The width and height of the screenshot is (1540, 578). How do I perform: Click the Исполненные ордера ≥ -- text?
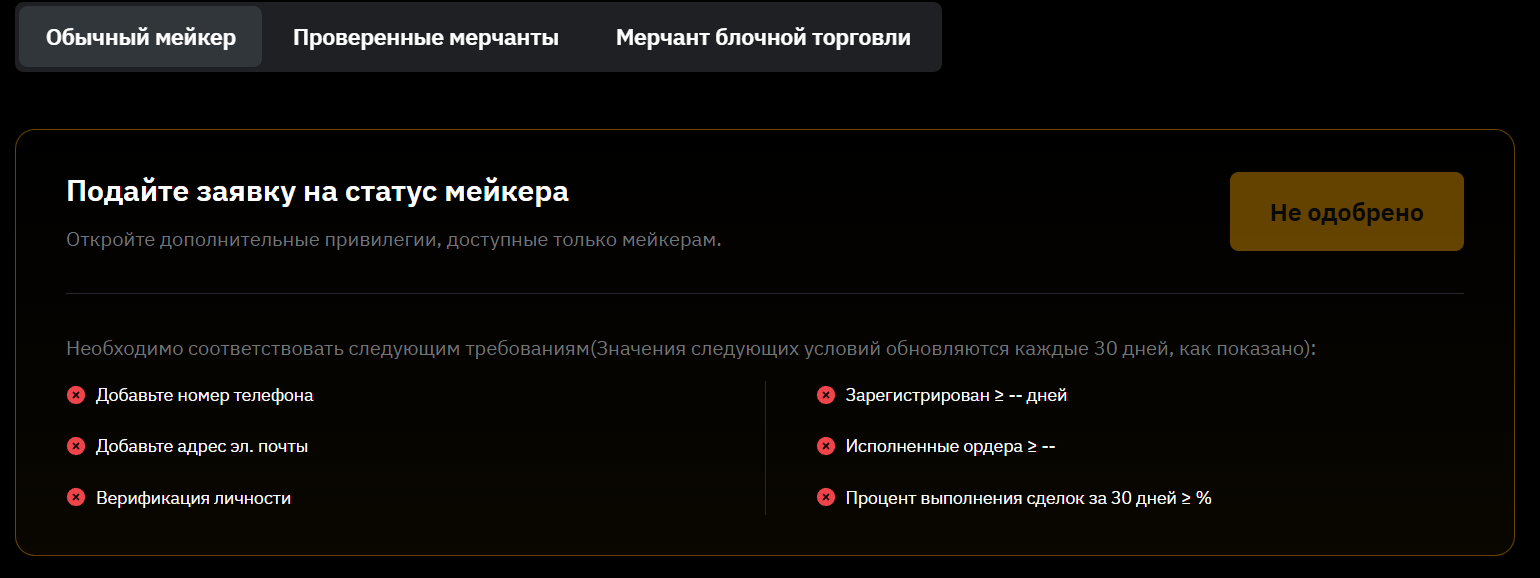click(950, 446)
